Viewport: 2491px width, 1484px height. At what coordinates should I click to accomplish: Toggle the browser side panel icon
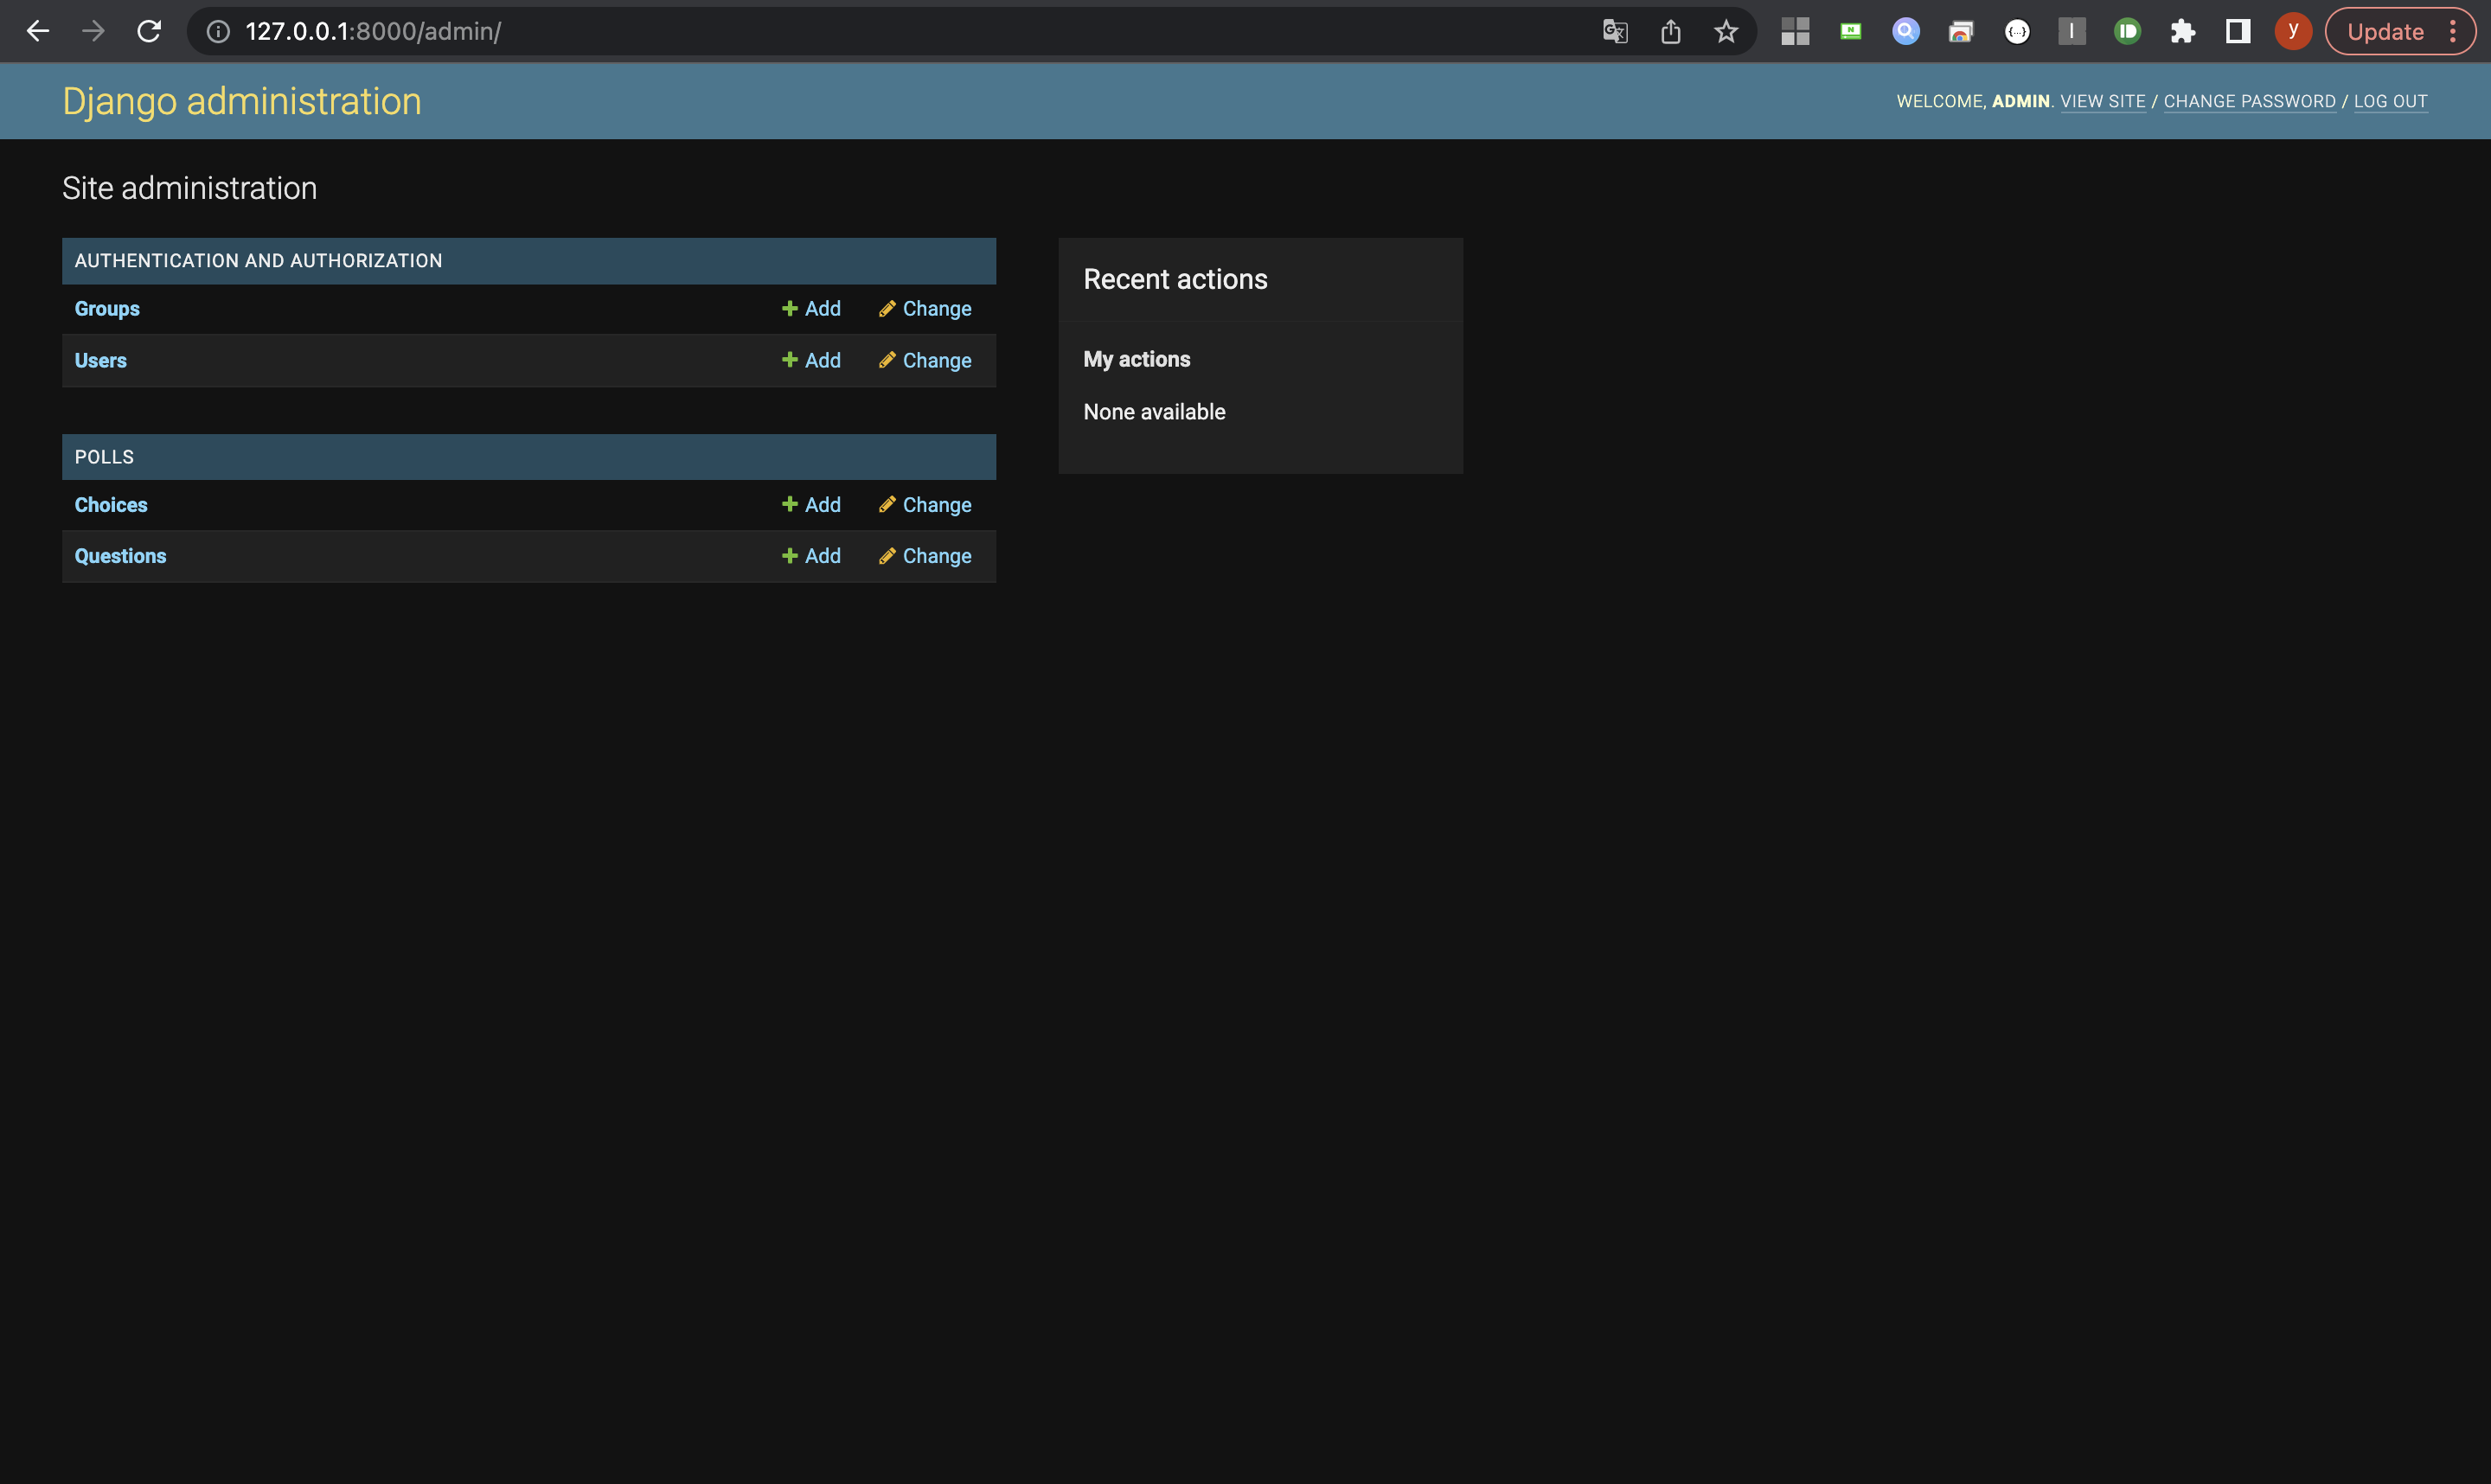pyautogui.click(x=2238, y=31)
